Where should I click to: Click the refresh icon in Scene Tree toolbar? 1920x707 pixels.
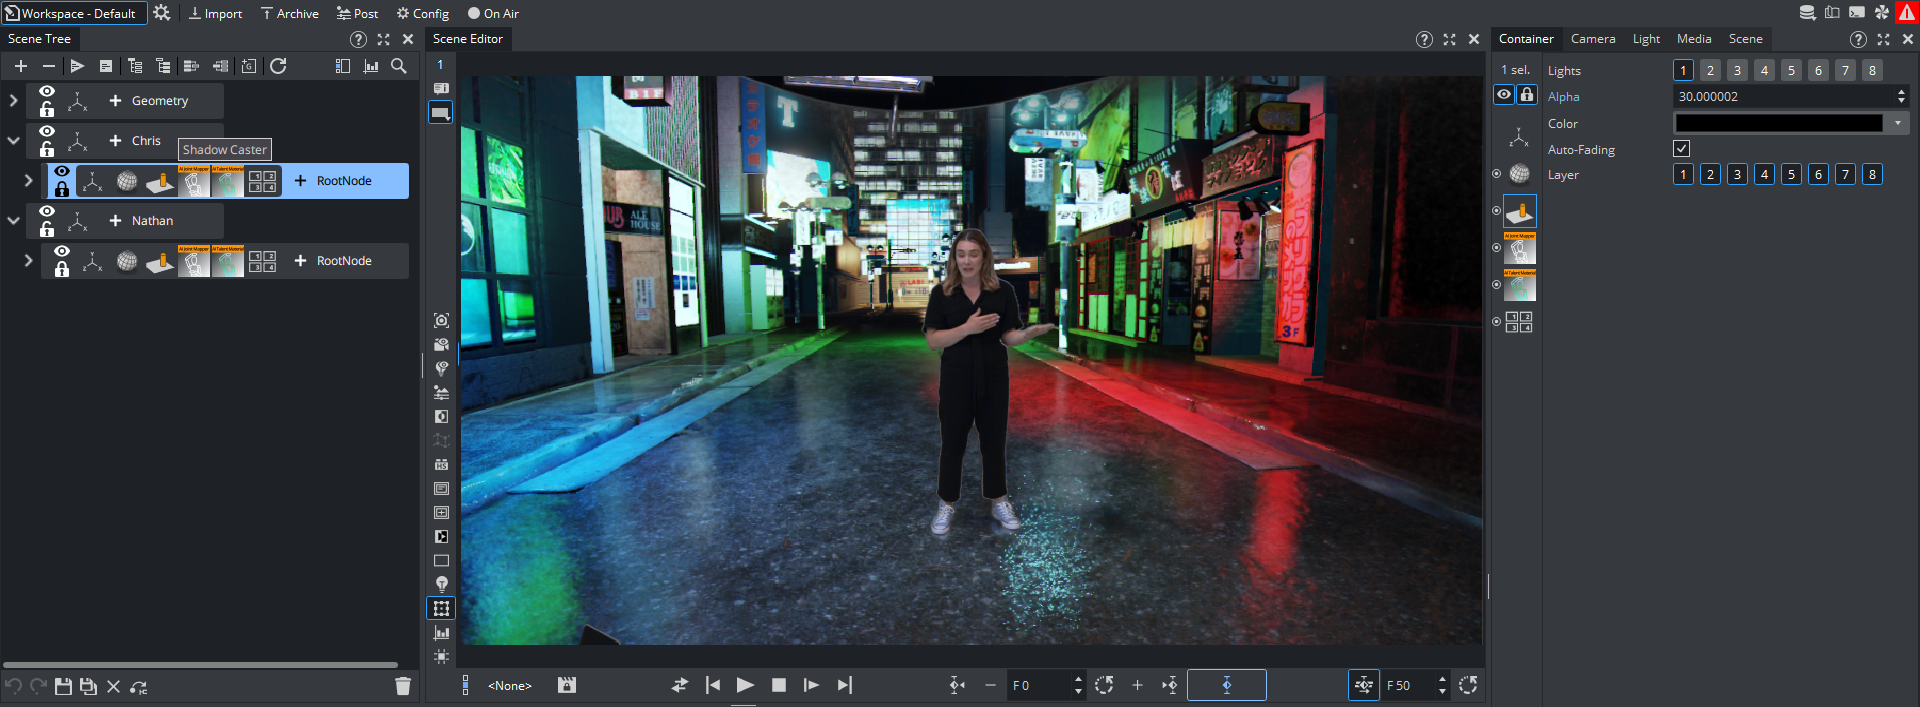point(278,66)
